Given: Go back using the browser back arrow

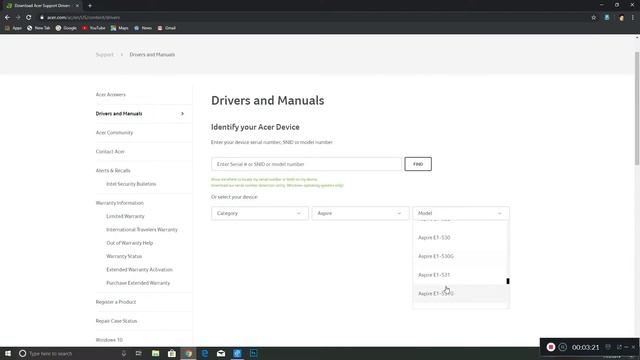Looking at the screenshot, I should (x=7, y=18).
